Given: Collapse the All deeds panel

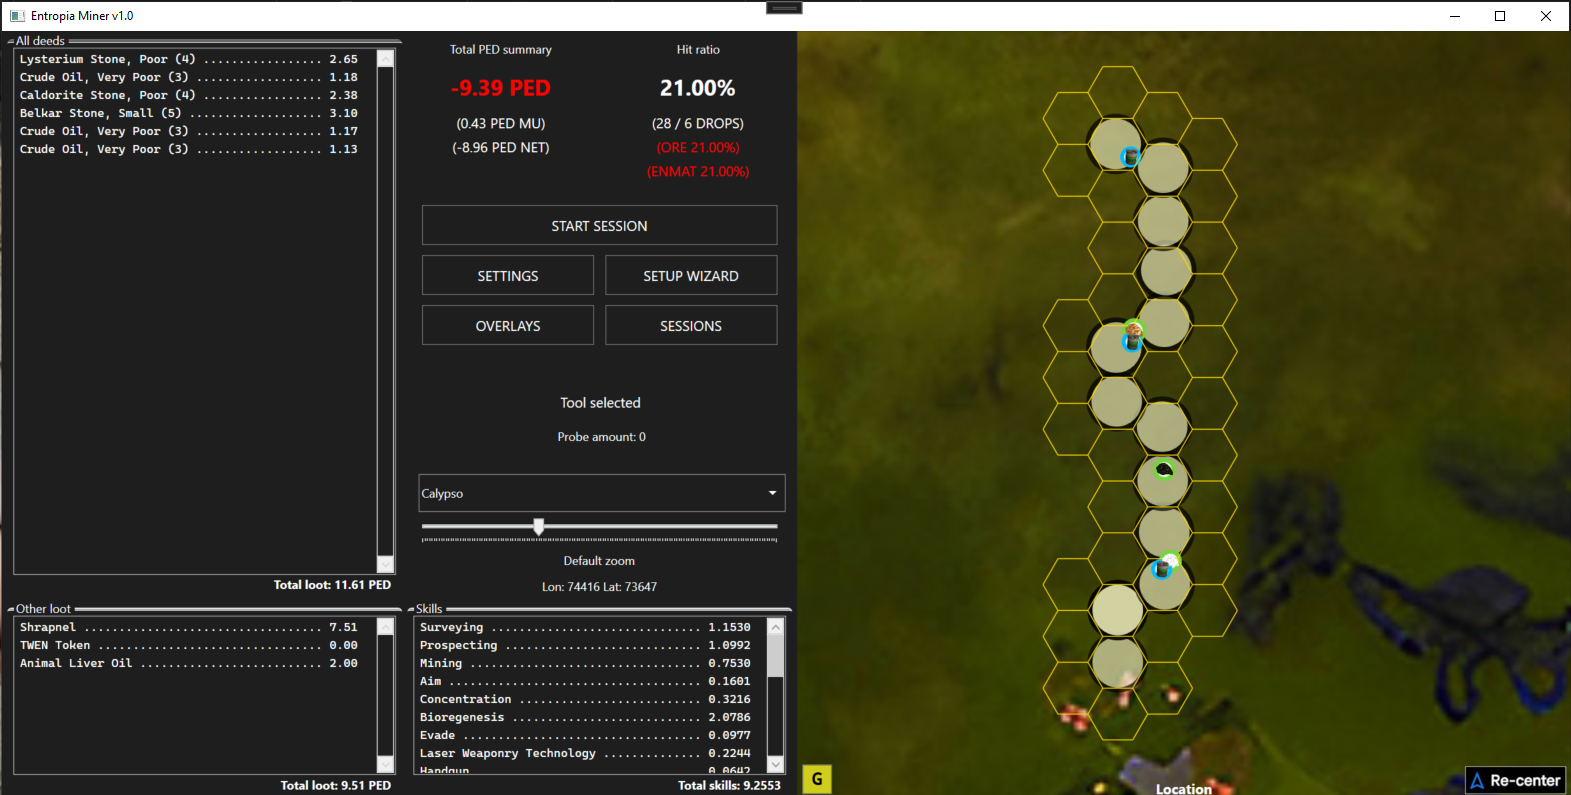Looking at the screenshot, I should (x=11, y=42).
